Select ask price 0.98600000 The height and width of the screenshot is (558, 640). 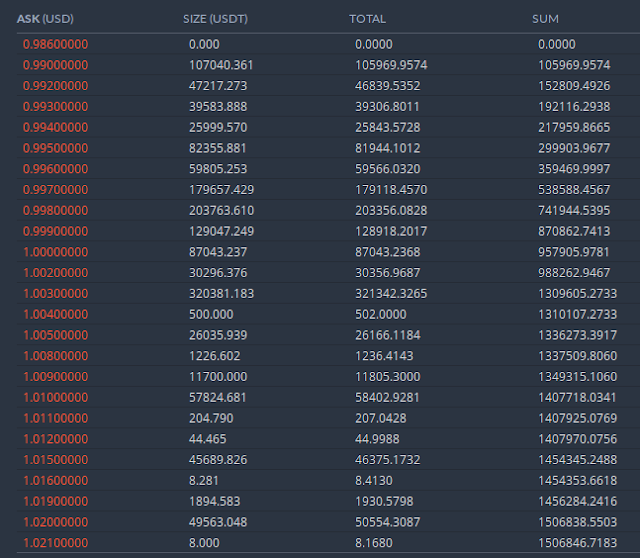(56, 44)
